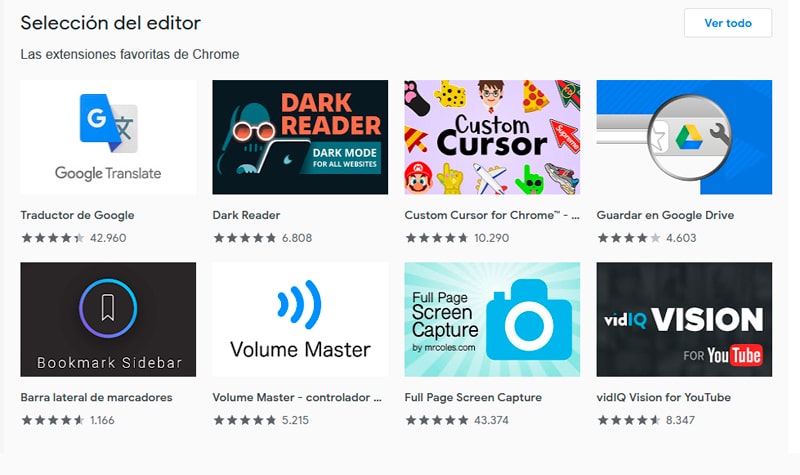Click the star rating next to 6.808

245,238
